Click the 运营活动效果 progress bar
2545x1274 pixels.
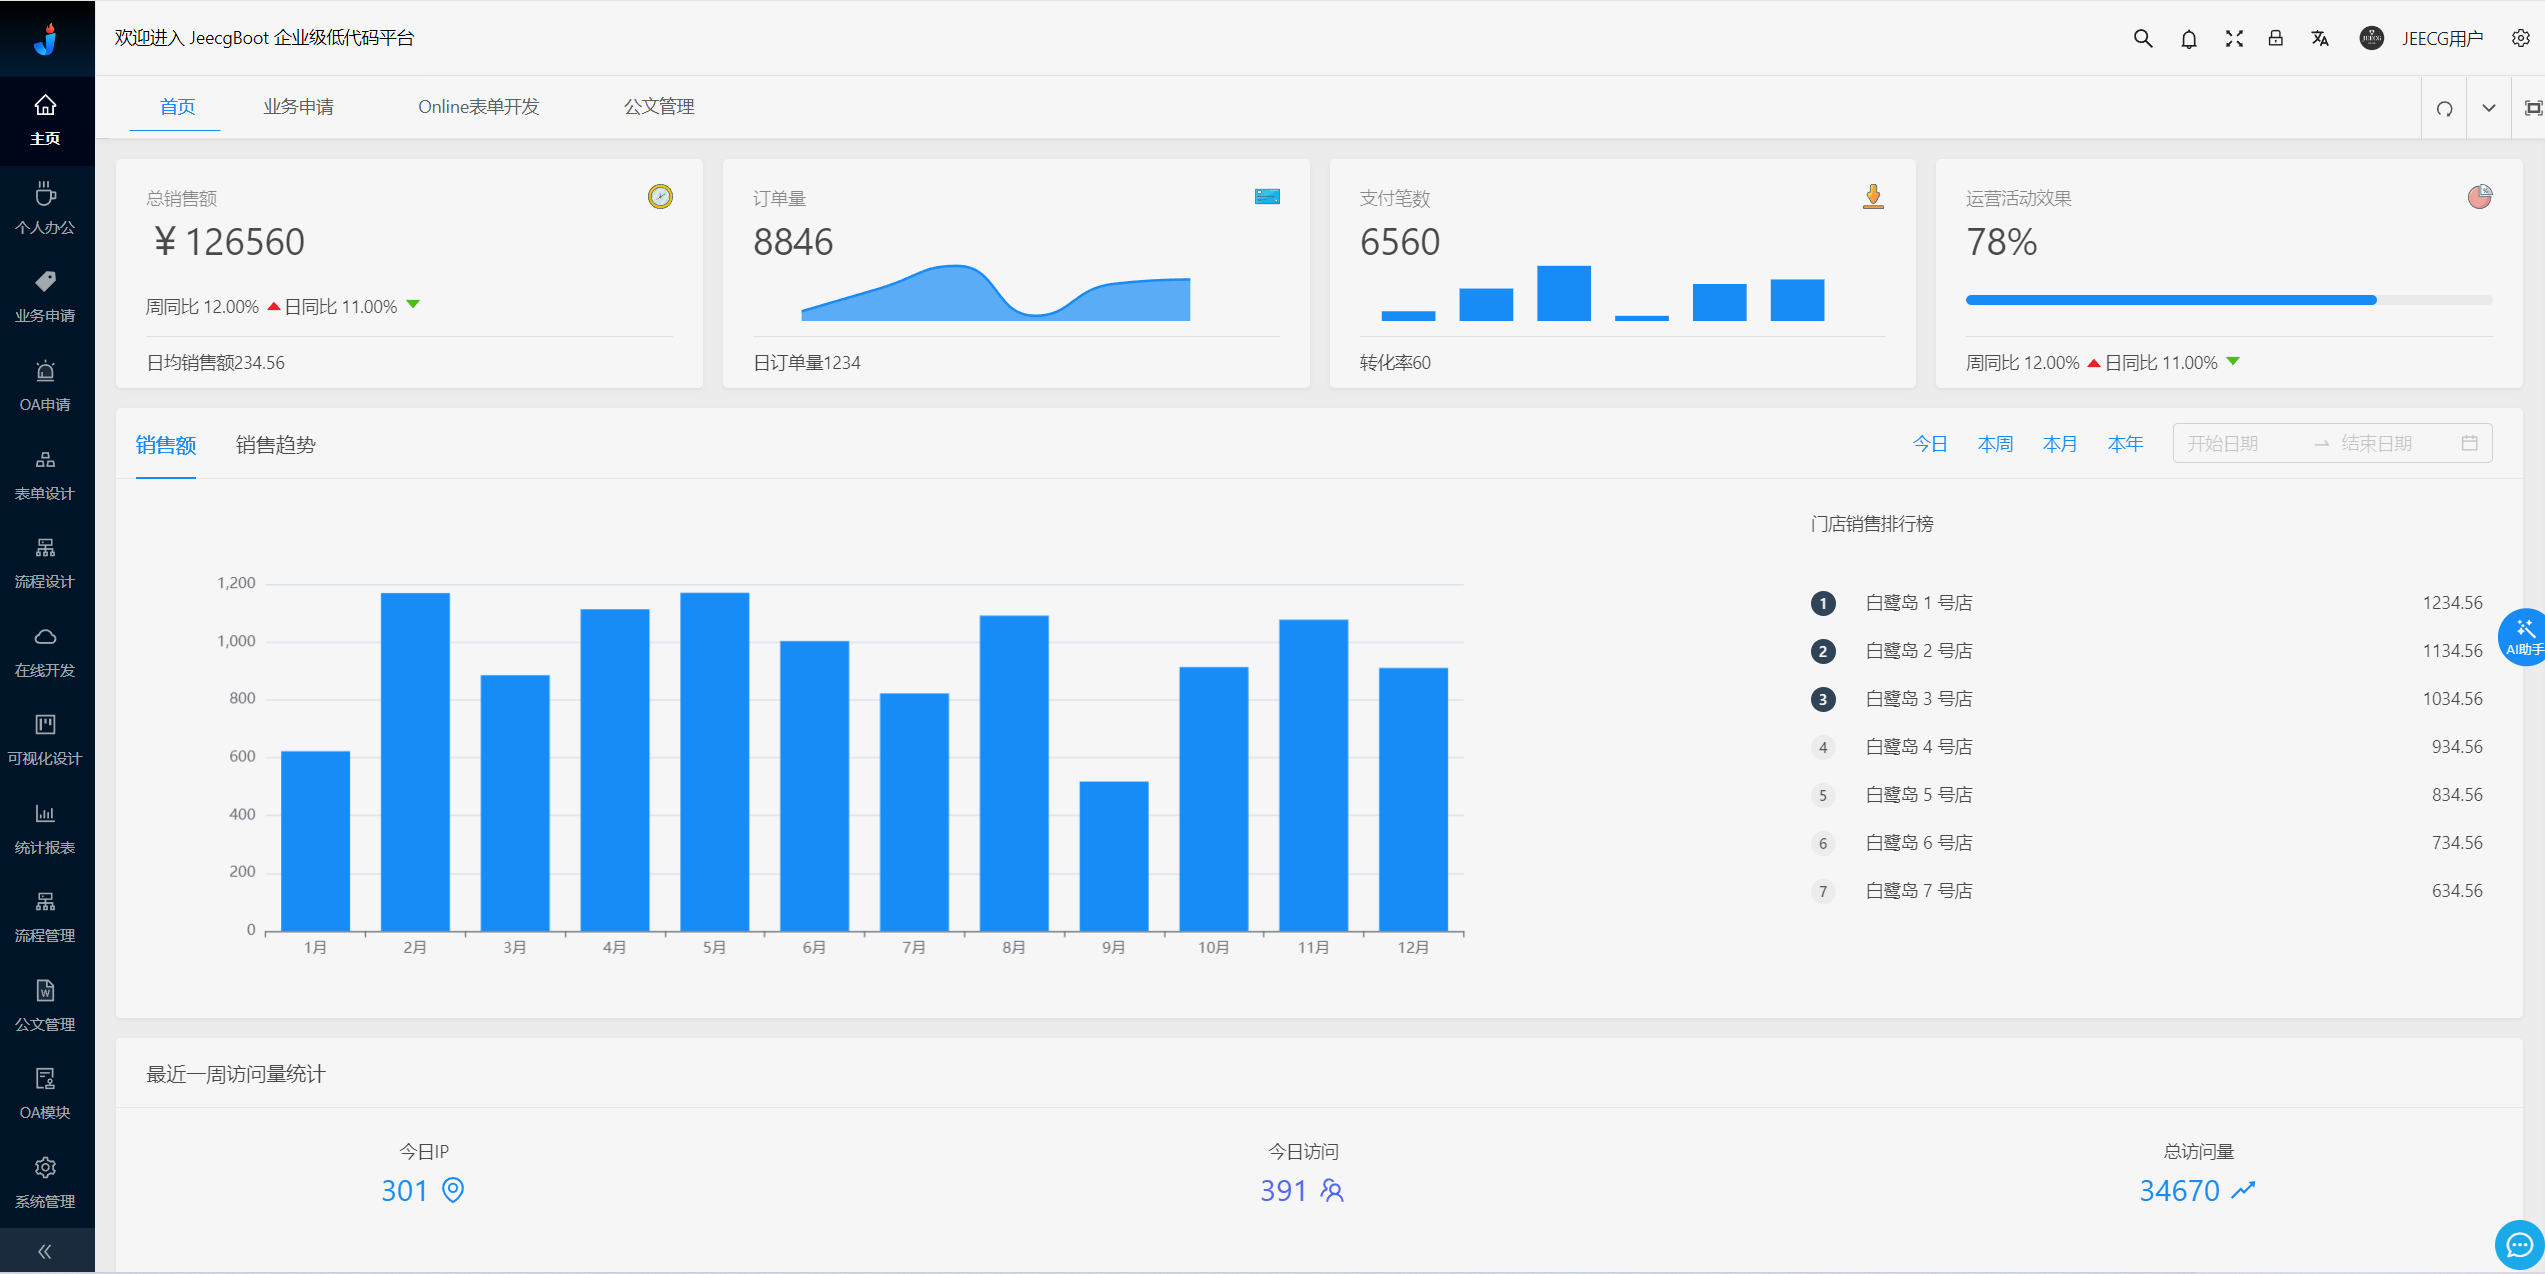[2228, 300]
